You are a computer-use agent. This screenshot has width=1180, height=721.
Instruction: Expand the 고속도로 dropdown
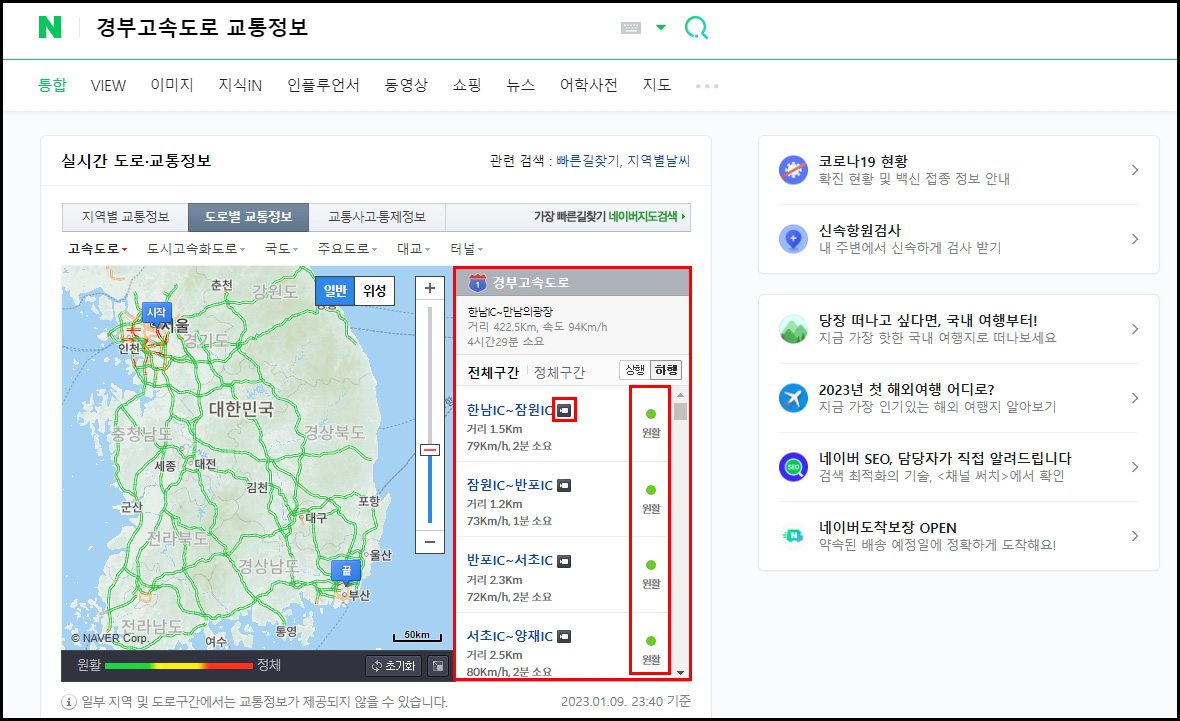click(x=97, y=248)
